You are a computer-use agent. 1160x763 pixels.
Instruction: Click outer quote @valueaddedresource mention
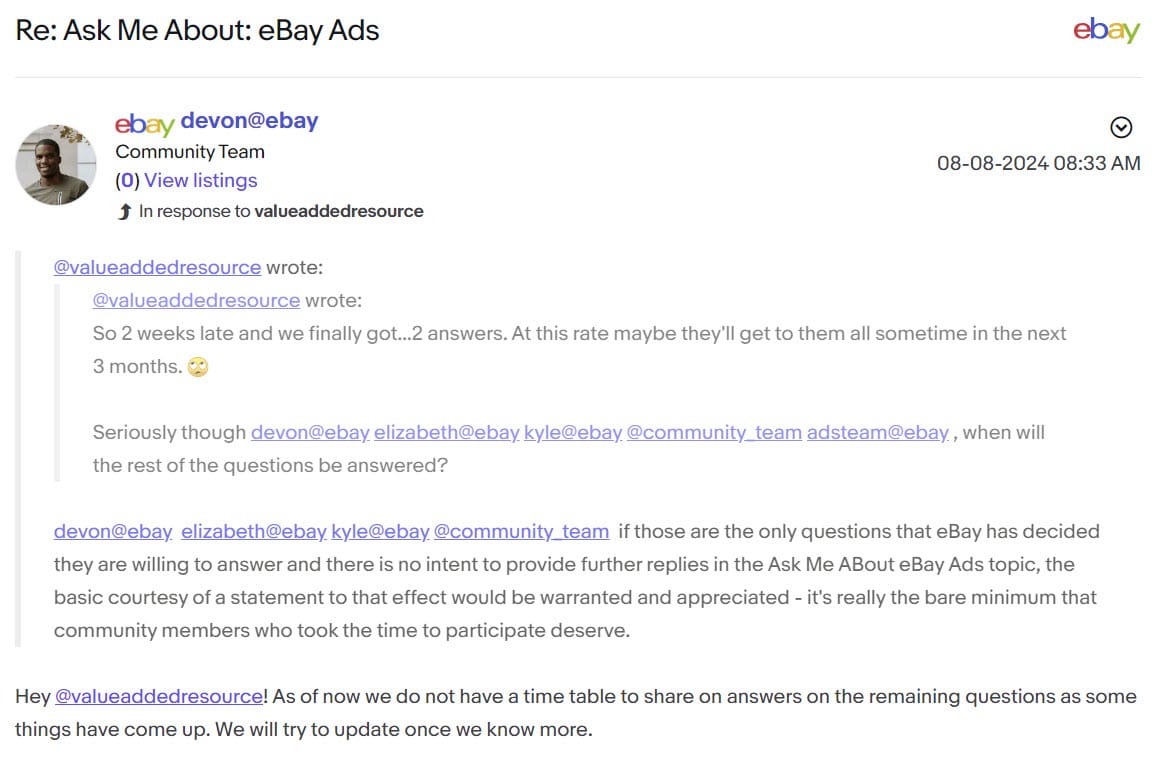(x=157, y=267)
